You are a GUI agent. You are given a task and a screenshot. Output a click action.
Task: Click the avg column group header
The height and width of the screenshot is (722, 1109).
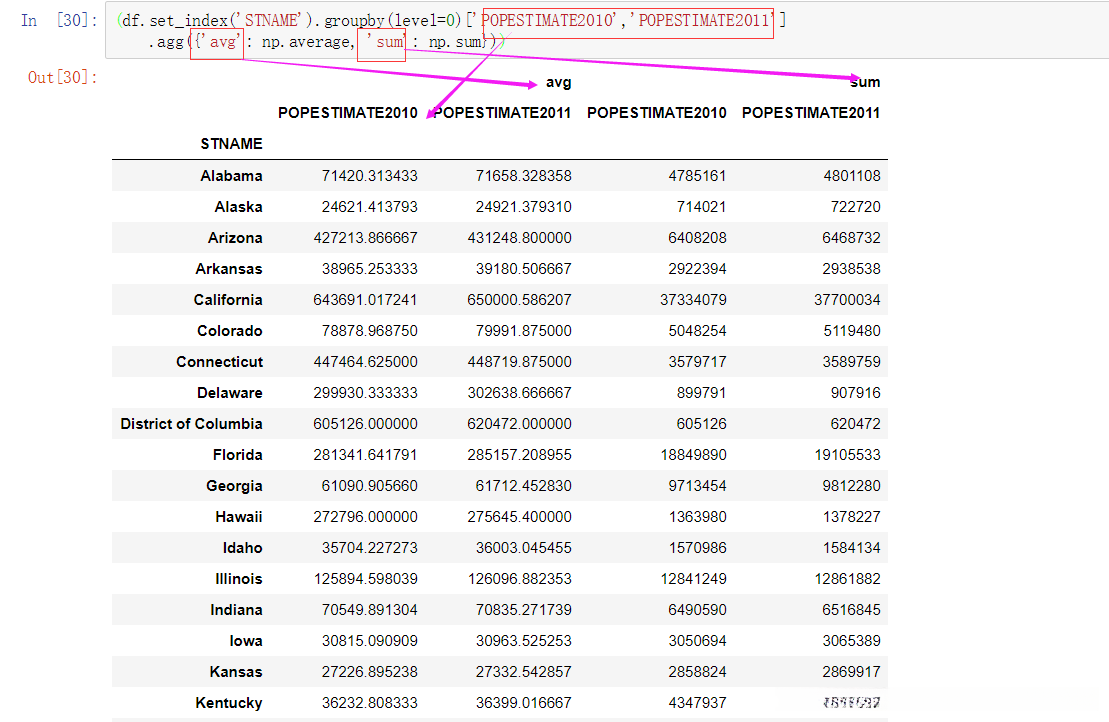pos(558,82)
